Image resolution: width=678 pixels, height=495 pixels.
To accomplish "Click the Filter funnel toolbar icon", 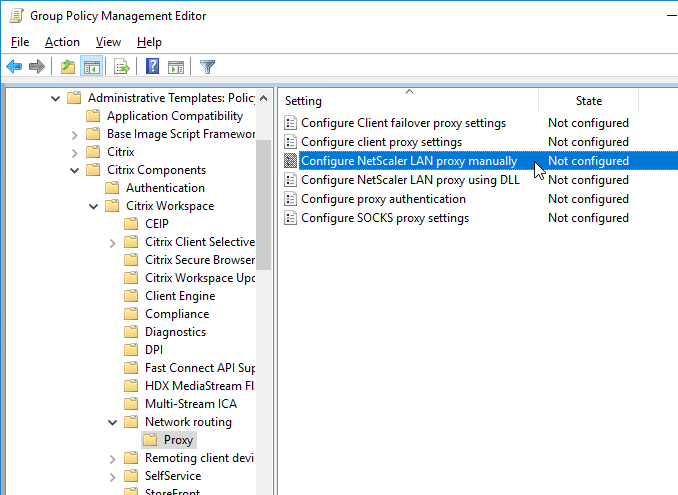I will tap(208, 67).
